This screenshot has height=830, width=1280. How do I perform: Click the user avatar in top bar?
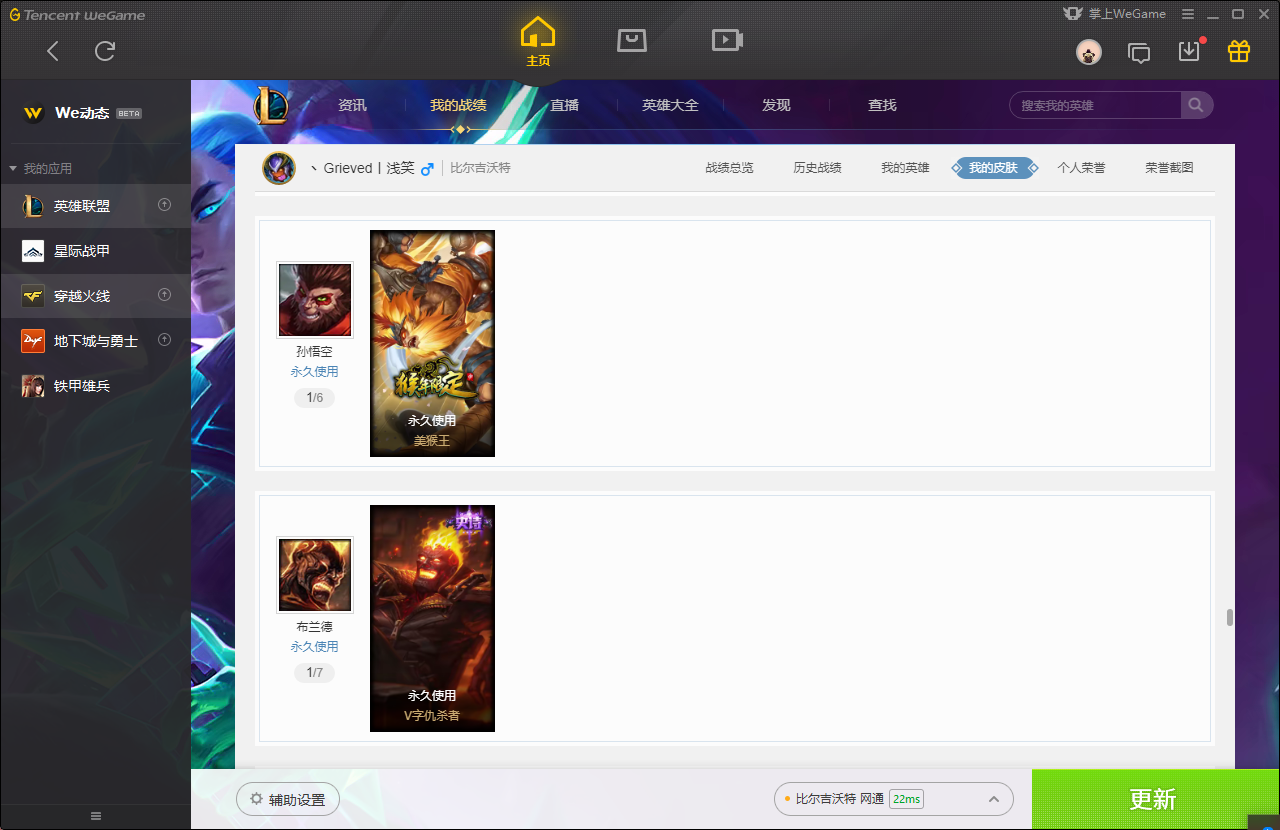pyautogui.click(x=1089, y=52)
